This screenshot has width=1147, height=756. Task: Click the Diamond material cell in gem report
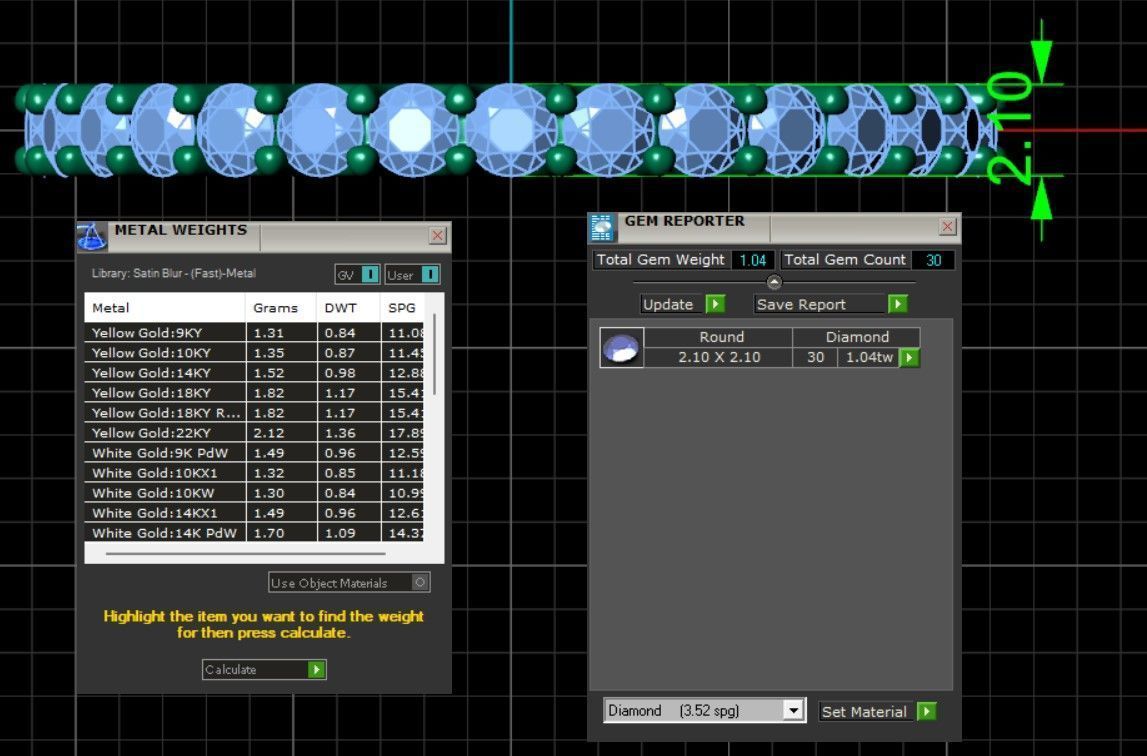click(857, 337)
